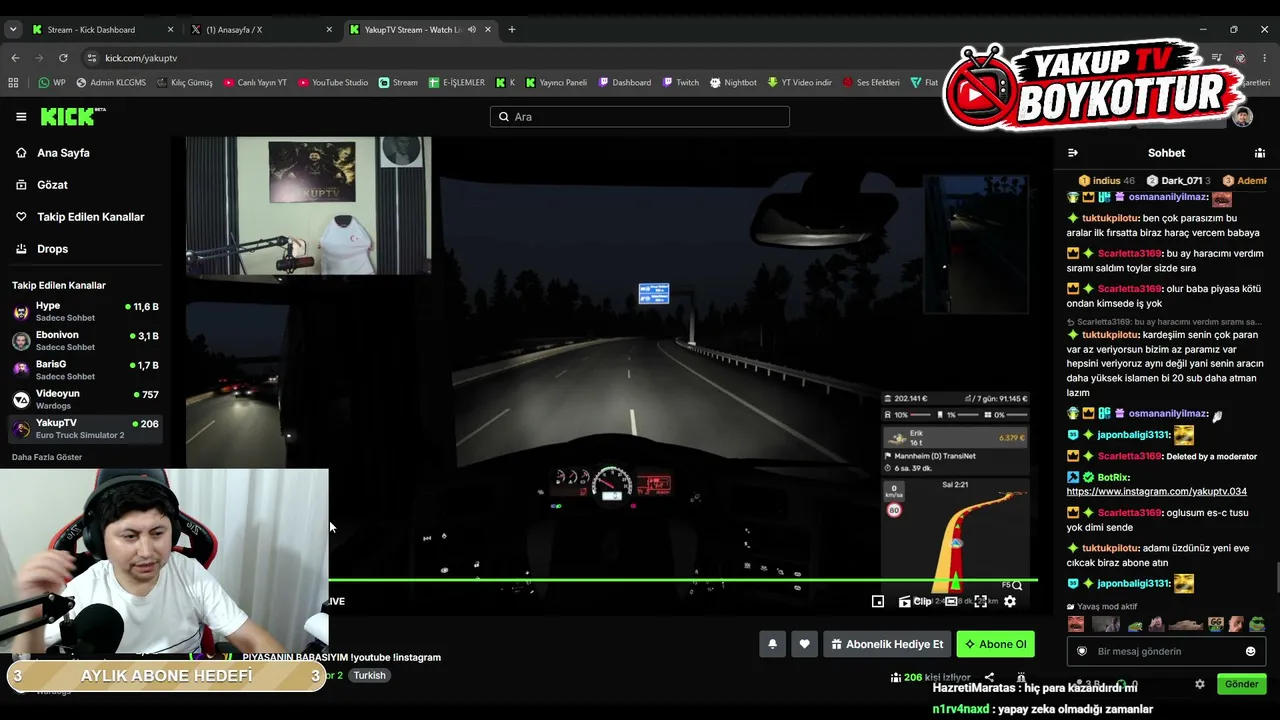Image resolution: width=1280 pixels, height=720 pixels.
Task: Mute the YakupTV Stream tab audio icon
Action: point(471,29)
